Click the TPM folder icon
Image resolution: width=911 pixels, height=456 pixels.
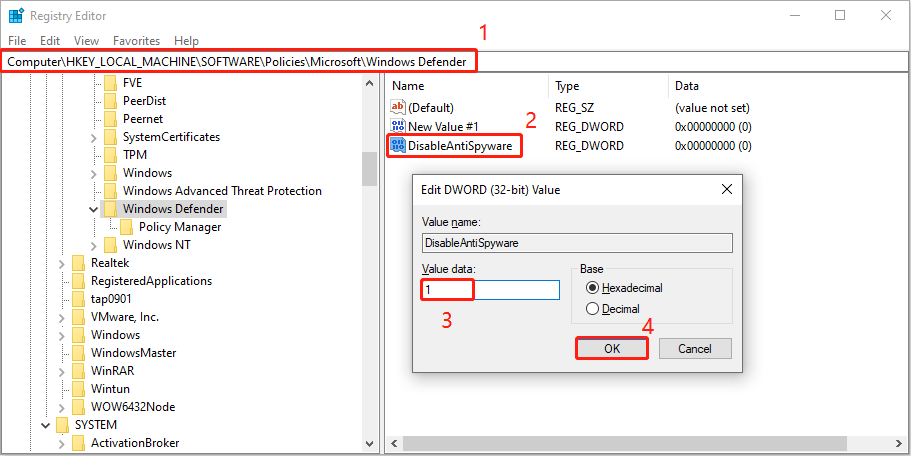pos(110,155)
